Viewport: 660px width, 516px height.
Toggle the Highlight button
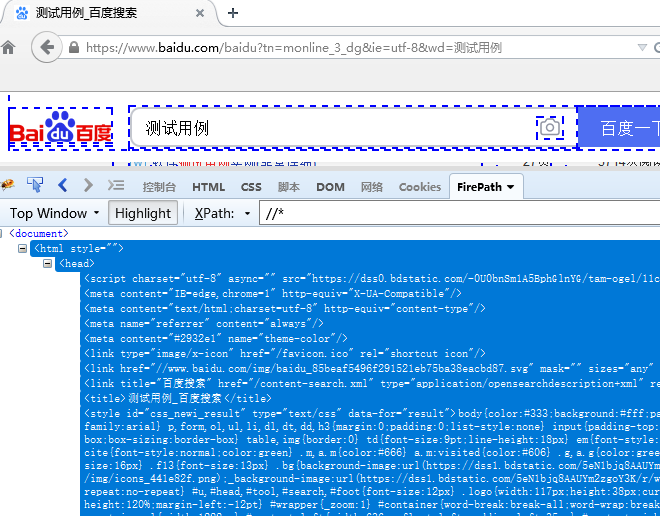(143, 213)
